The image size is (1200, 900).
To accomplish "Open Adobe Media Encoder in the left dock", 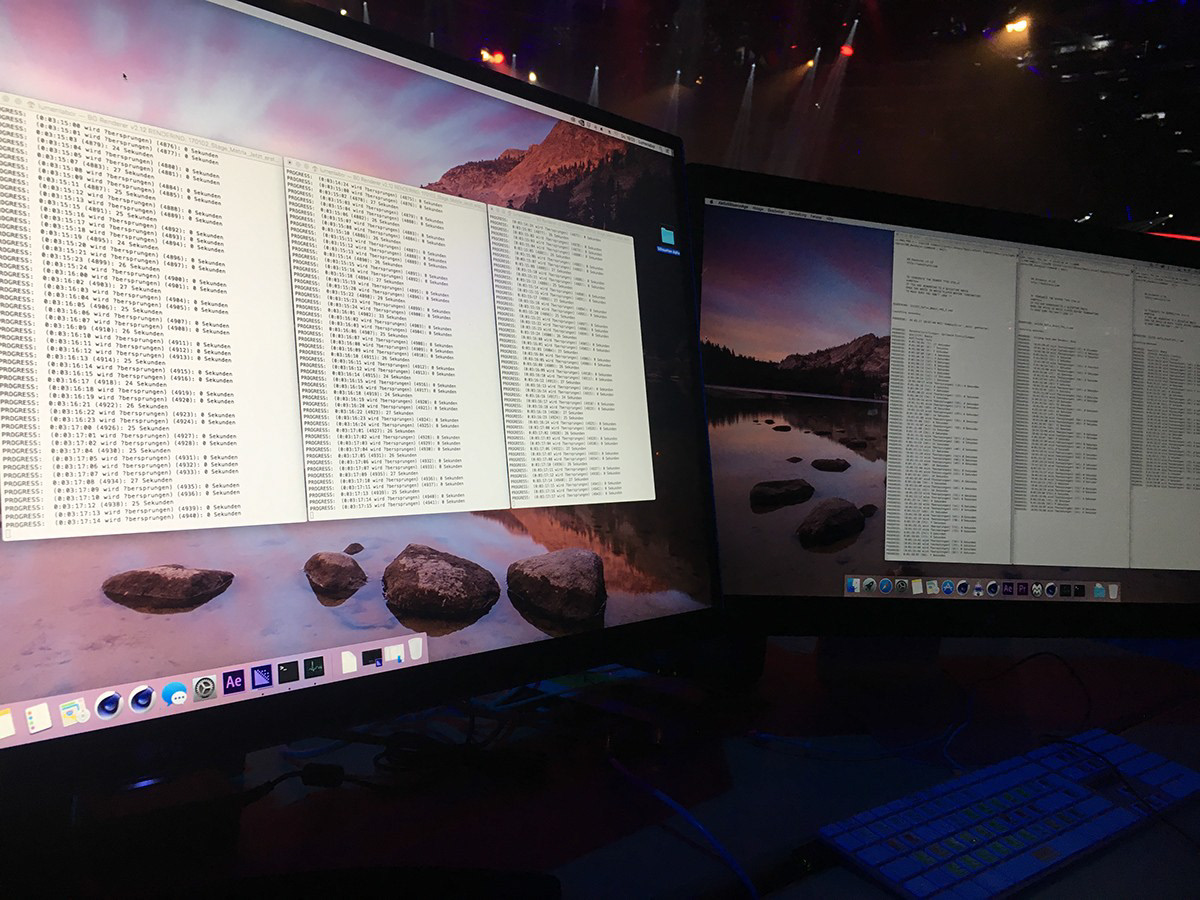I will [261, 677].
